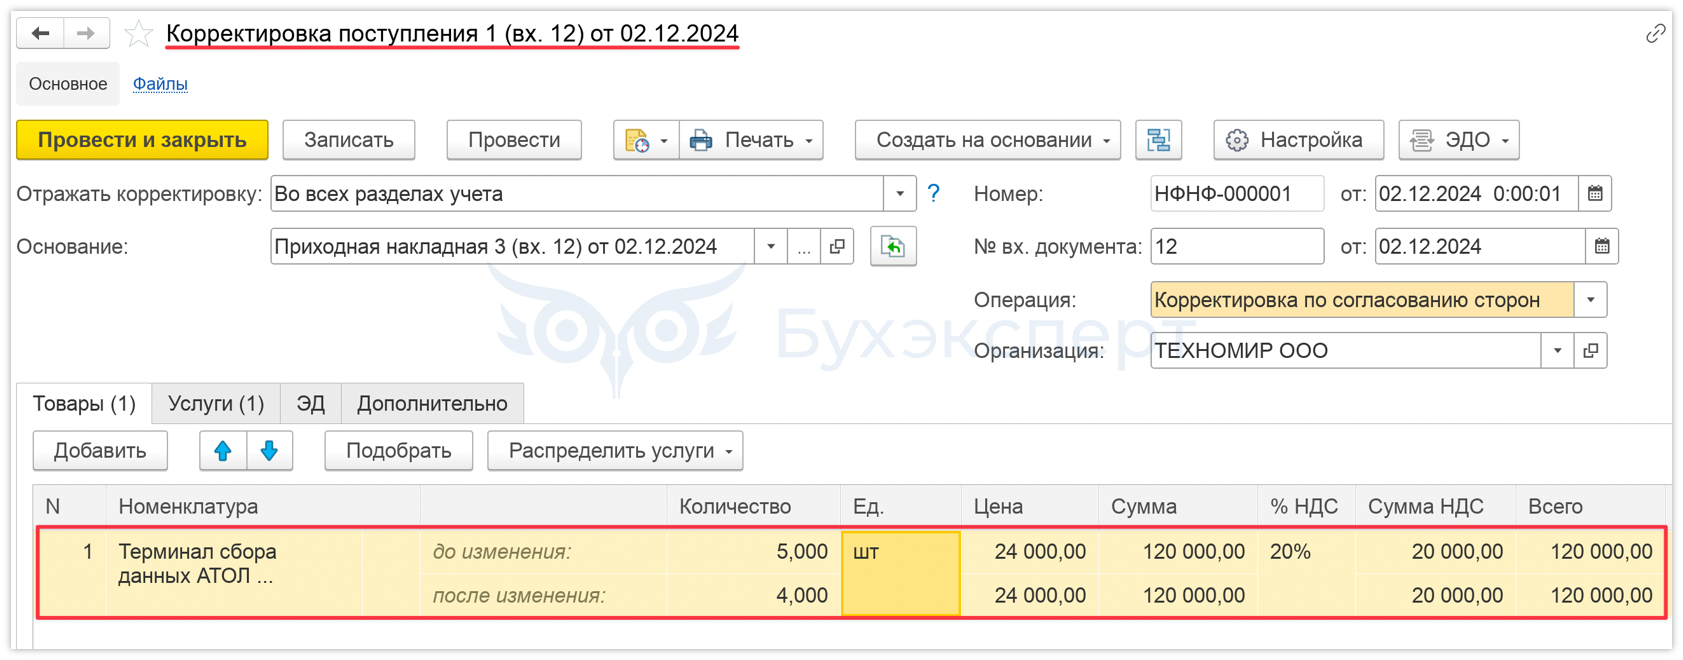Switch to ЭД tab
Viewport: 1683px width, 660px height.
point(311,404)
